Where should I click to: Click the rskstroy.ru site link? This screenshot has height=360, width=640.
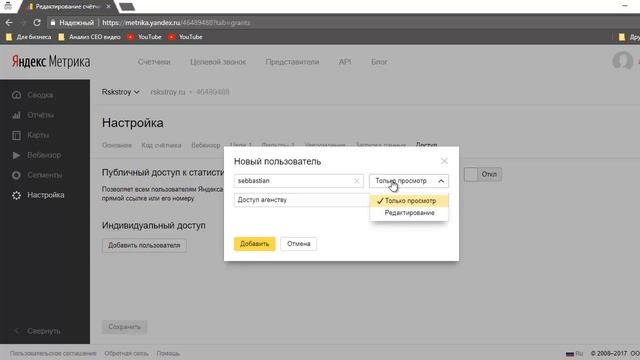(167, 92)
